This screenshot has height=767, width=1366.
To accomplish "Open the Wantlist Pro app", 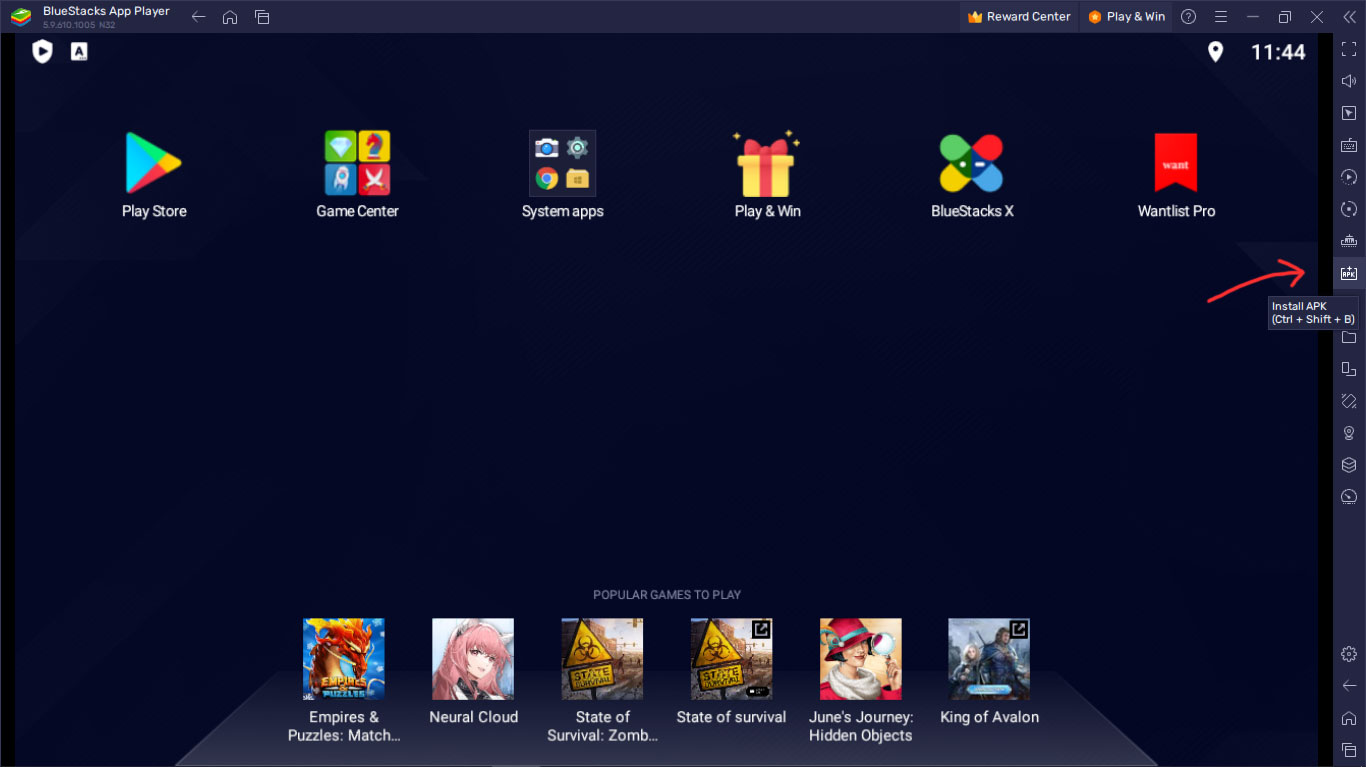I will (x=1176, y=163).
